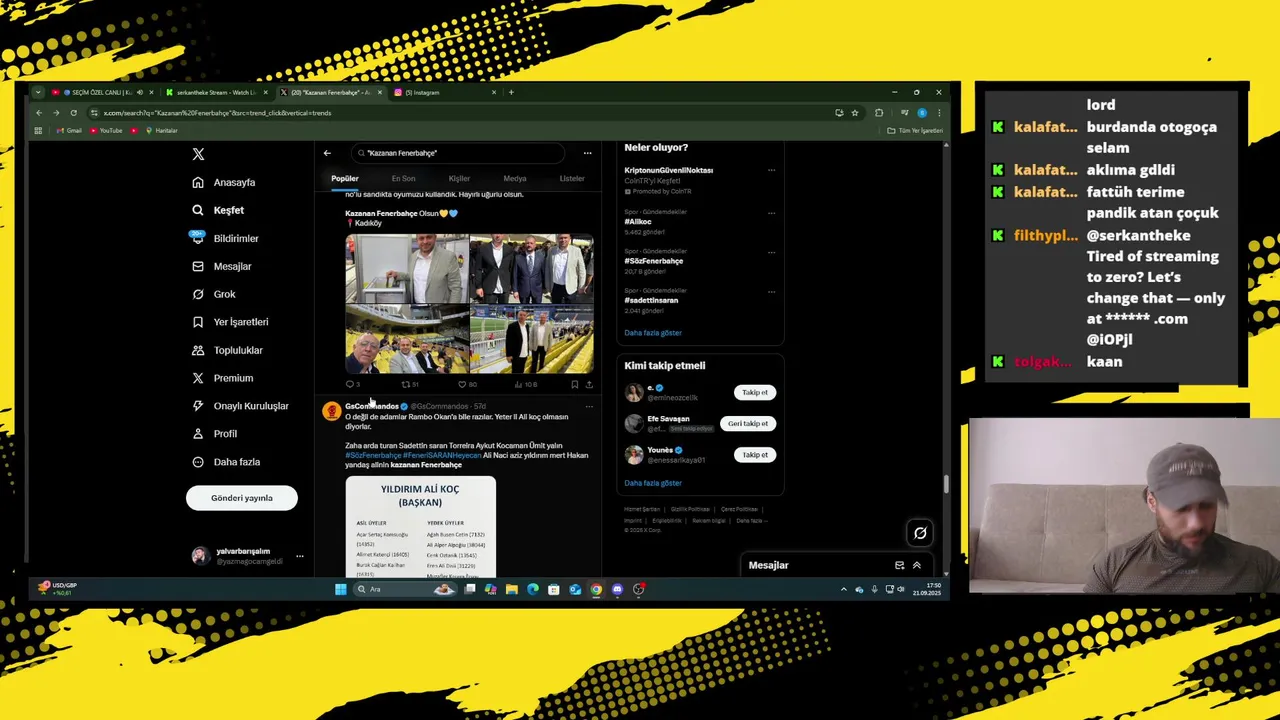Bookmark this page with the star icon
This screenshot has height=720, width=1280.
click(x=855, y=113)
